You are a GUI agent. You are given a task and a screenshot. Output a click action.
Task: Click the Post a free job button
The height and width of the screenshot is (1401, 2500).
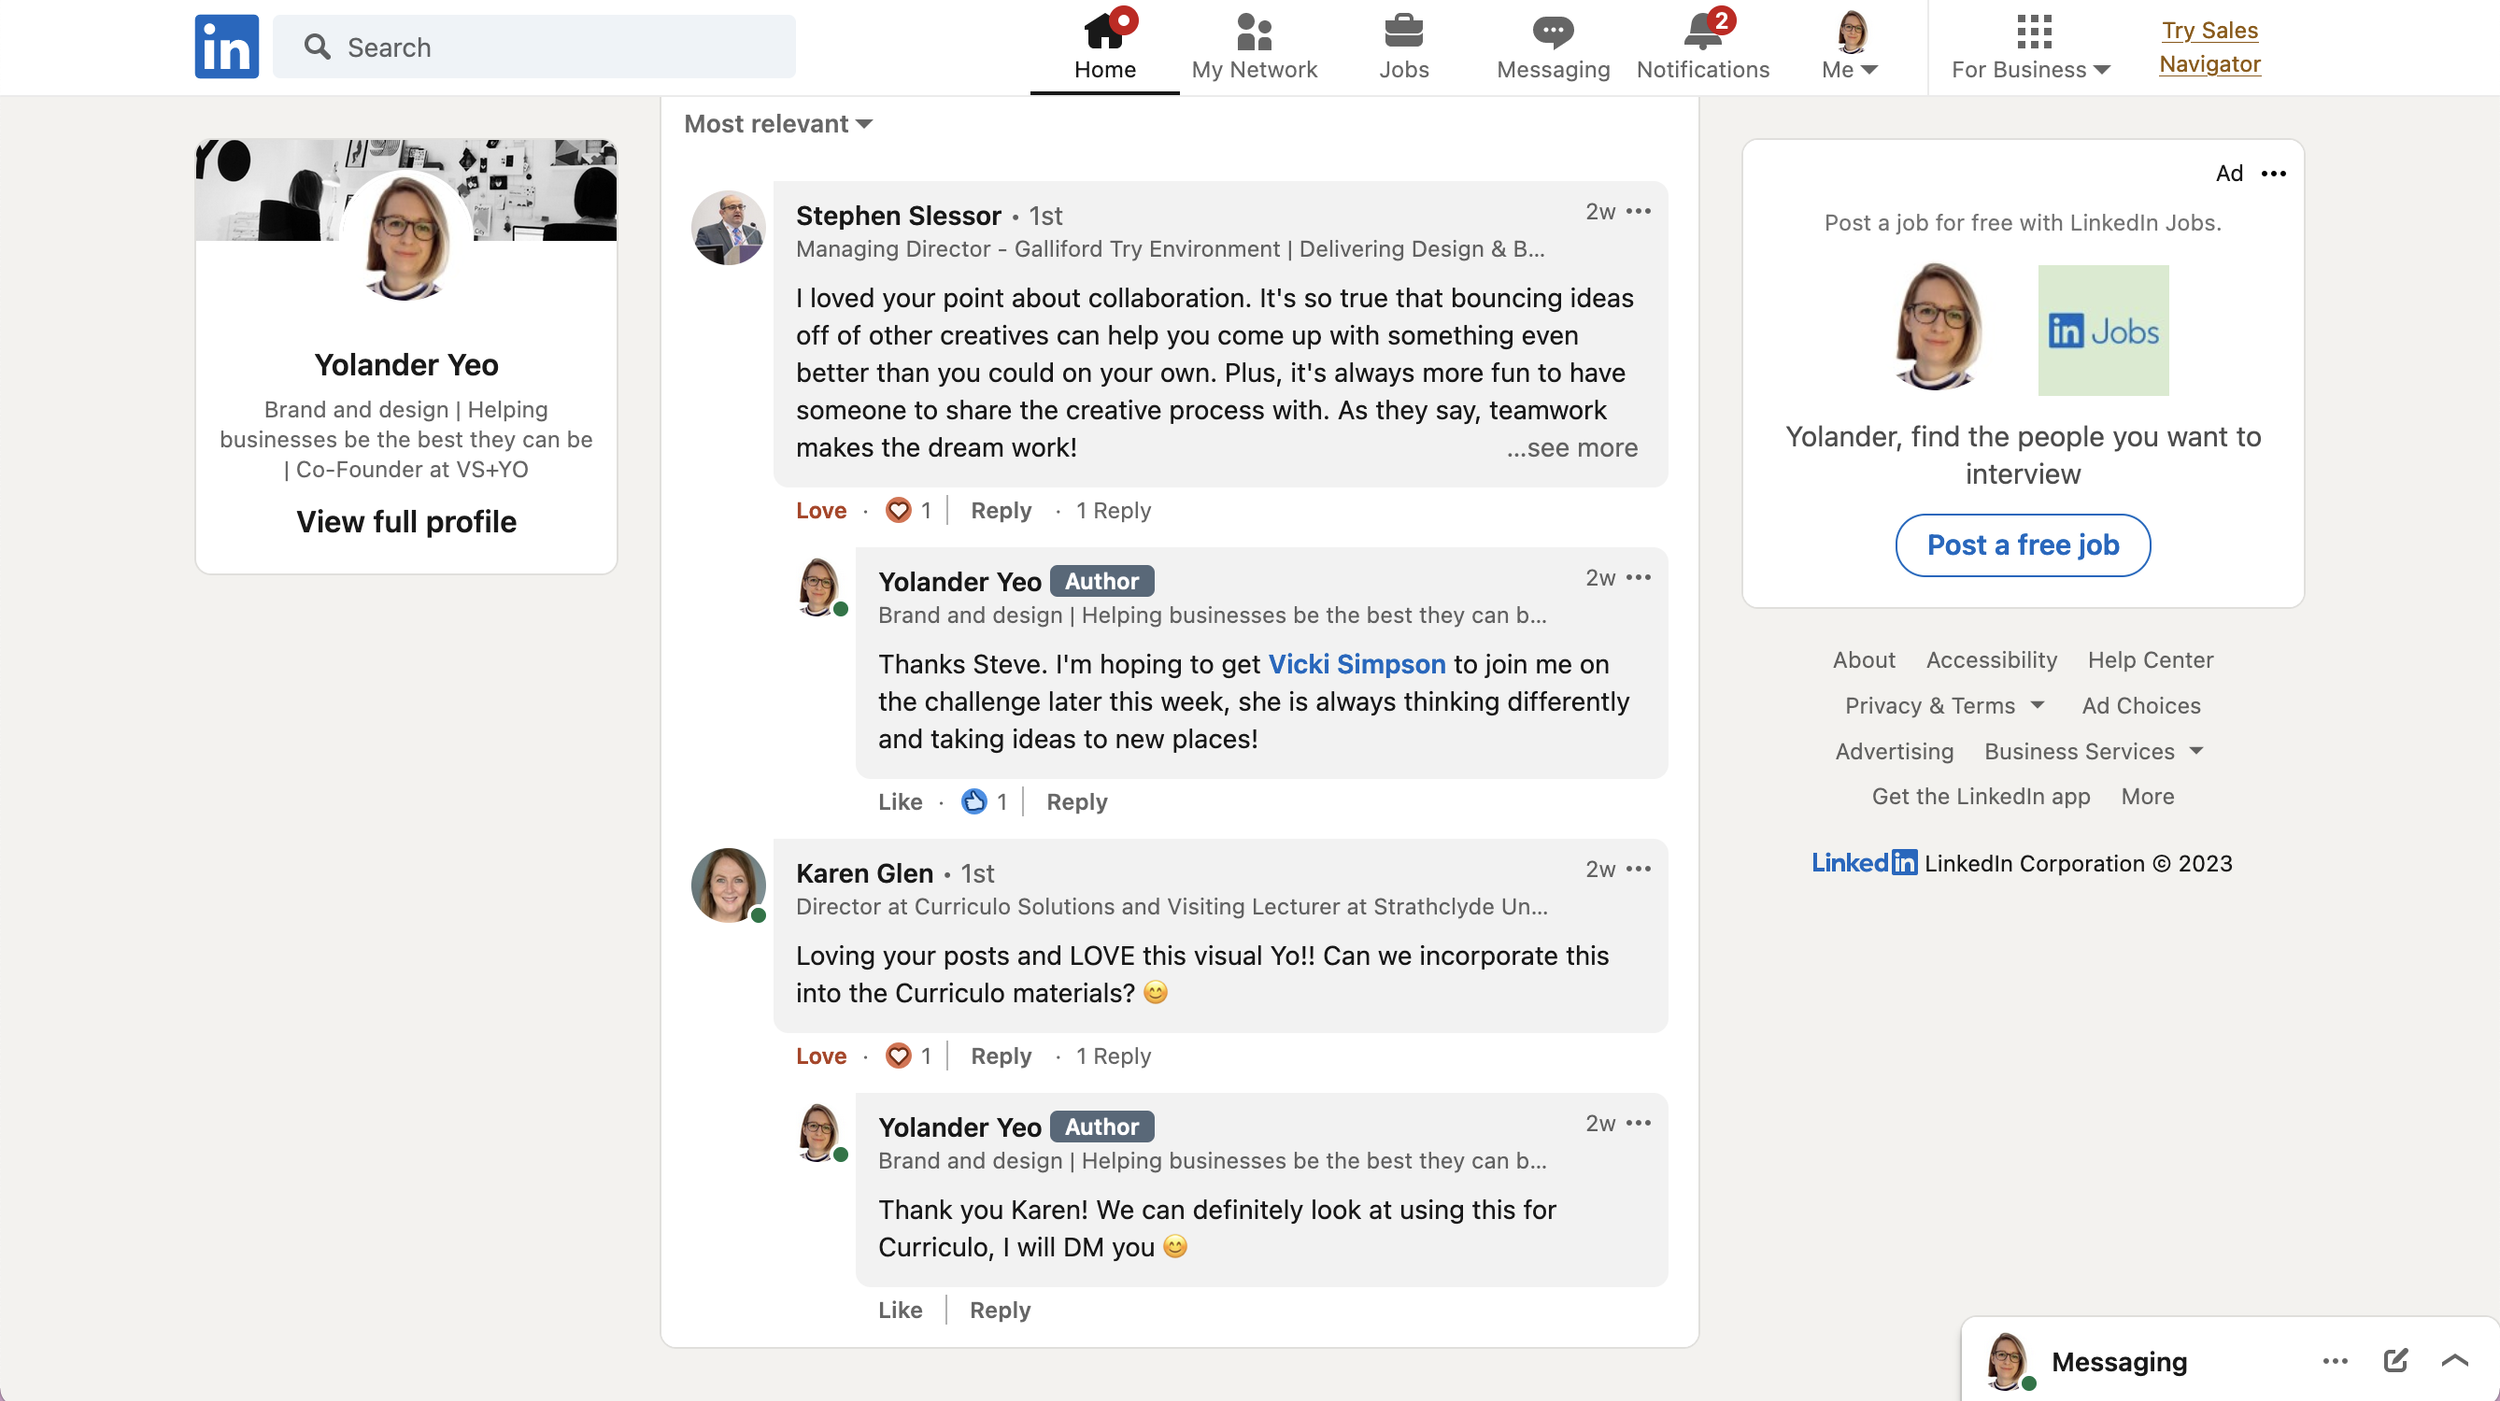tap(2022, 545)
